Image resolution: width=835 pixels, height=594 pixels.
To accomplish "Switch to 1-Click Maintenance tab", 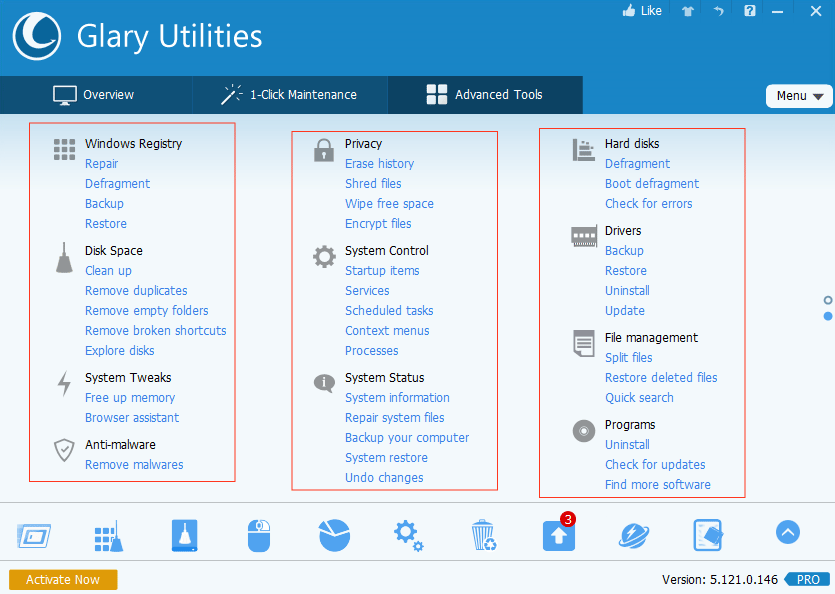I will 290,95.
